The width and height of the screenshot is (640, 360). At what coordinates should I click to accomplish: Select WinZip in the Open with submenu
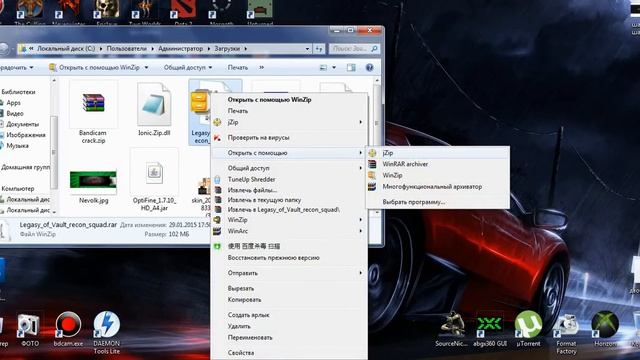pyautogui.click(x=438, y=175)
